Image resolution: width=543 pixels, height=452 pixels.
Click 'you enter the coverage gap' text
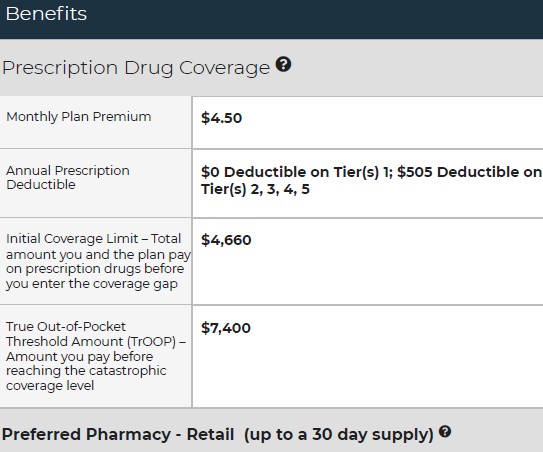tap(92, 284)
